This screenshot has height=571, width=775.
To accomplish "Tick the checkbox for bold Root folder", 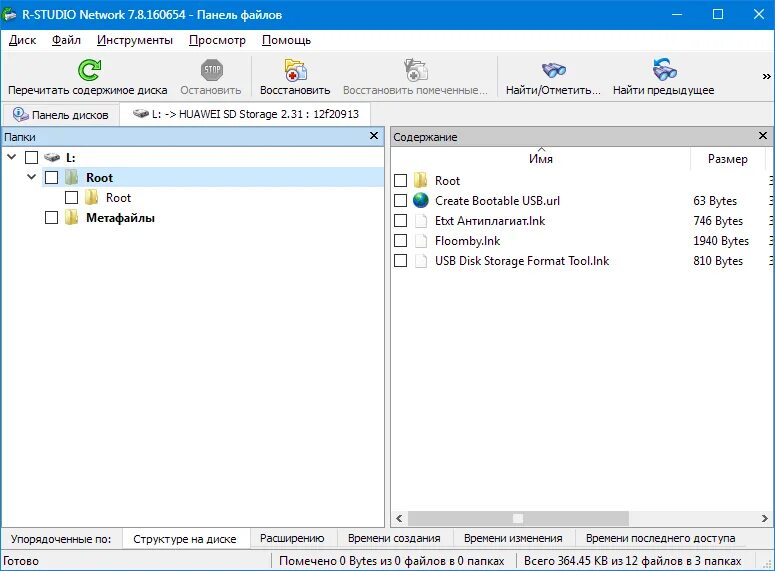I will (x=51, y=177).
